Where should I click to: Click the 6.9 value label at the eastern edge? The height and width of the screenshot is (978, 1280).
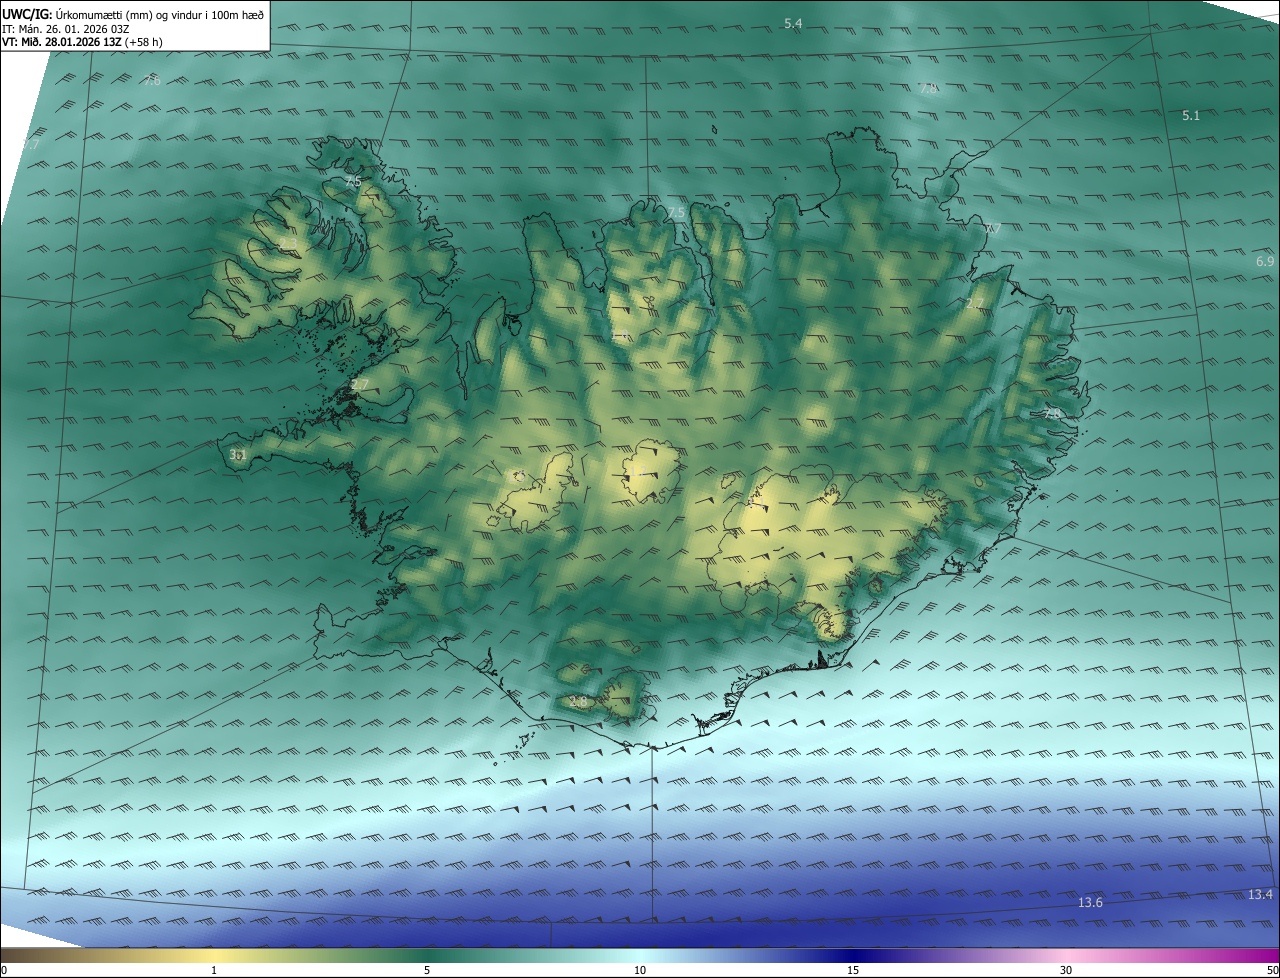pos(1265,261)
